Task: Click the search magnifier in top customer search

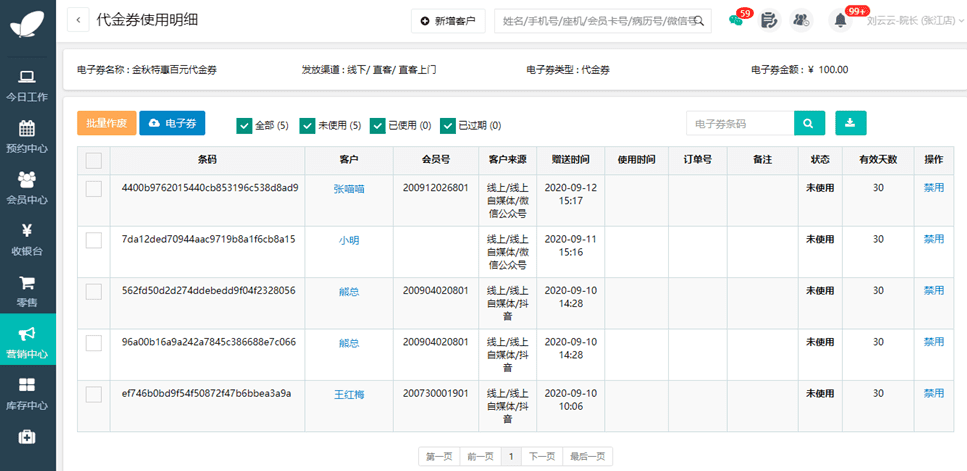Action: (x=703, y=20)
